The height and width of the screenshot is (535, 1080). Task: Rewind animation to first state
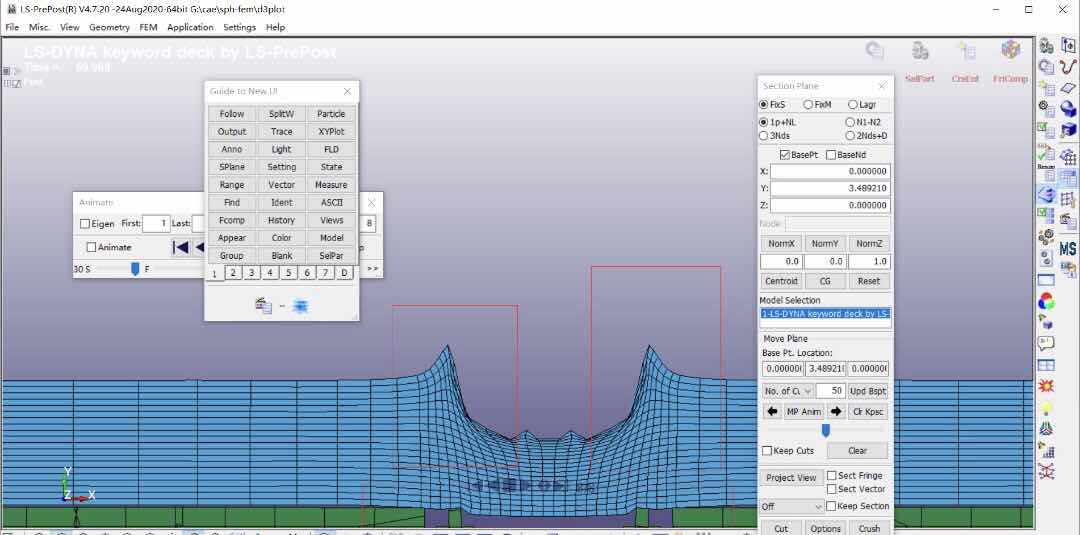click(x=180, y=247)
